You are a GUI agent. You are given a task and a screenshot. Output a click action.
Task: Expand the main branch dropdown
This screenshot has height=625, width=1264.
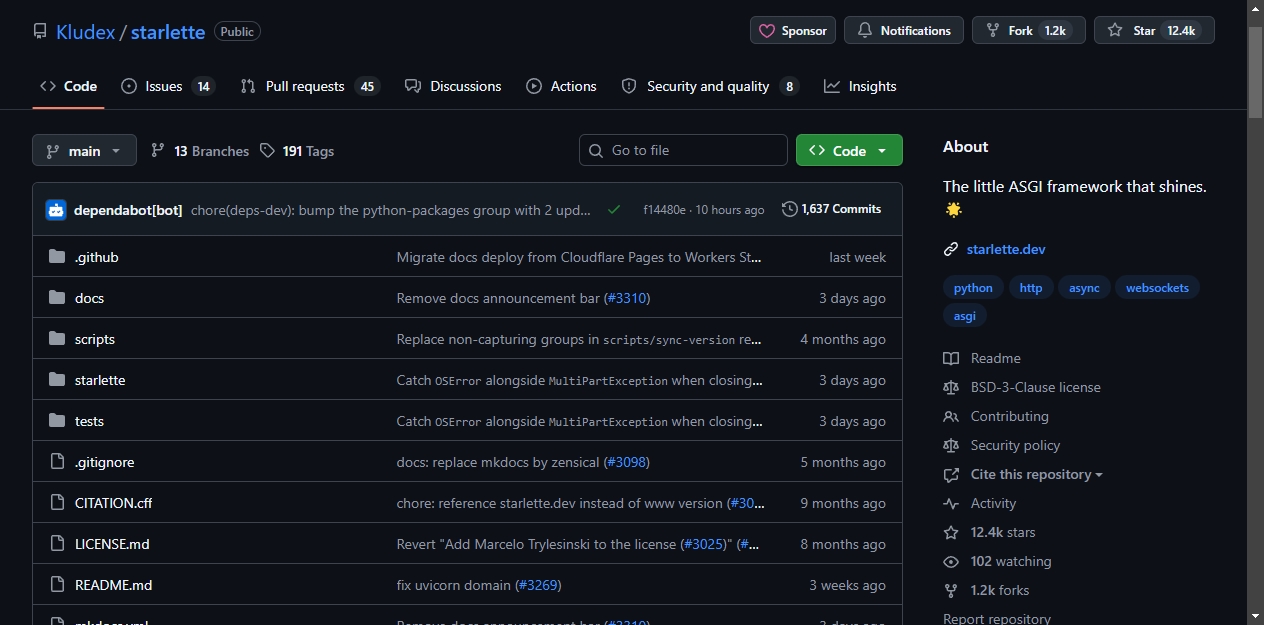(x=84, y=150)
